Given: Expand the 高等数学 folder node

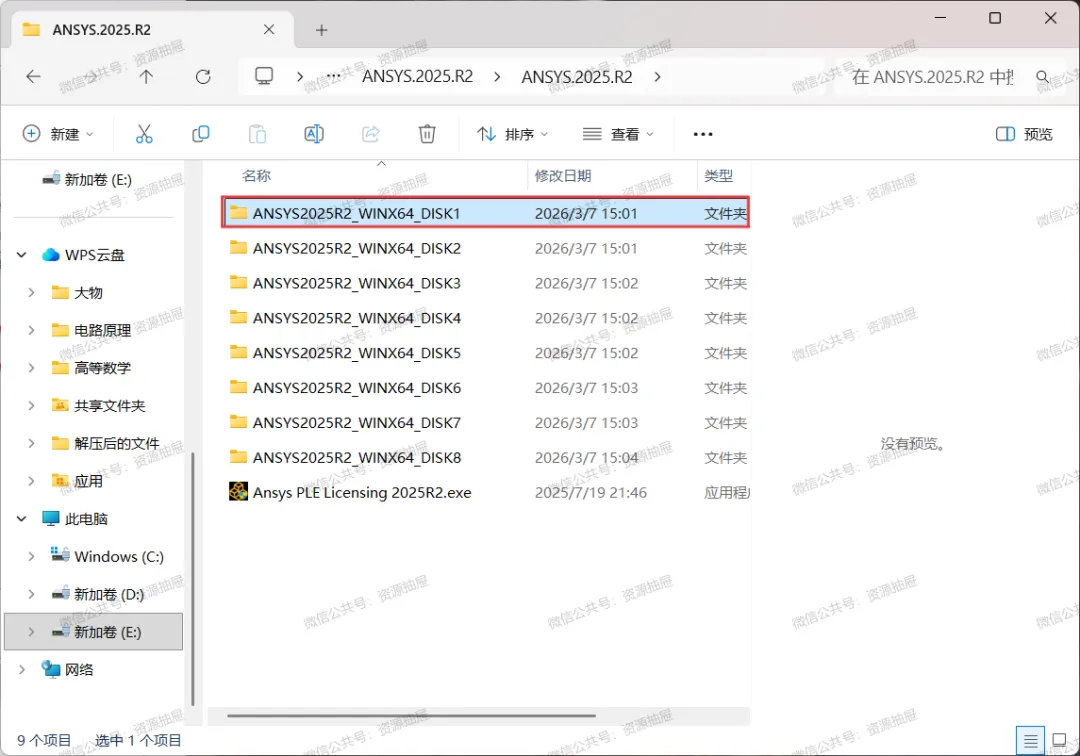Looking at the screenshot, I should pyautogui.click(x=31, y=368).
